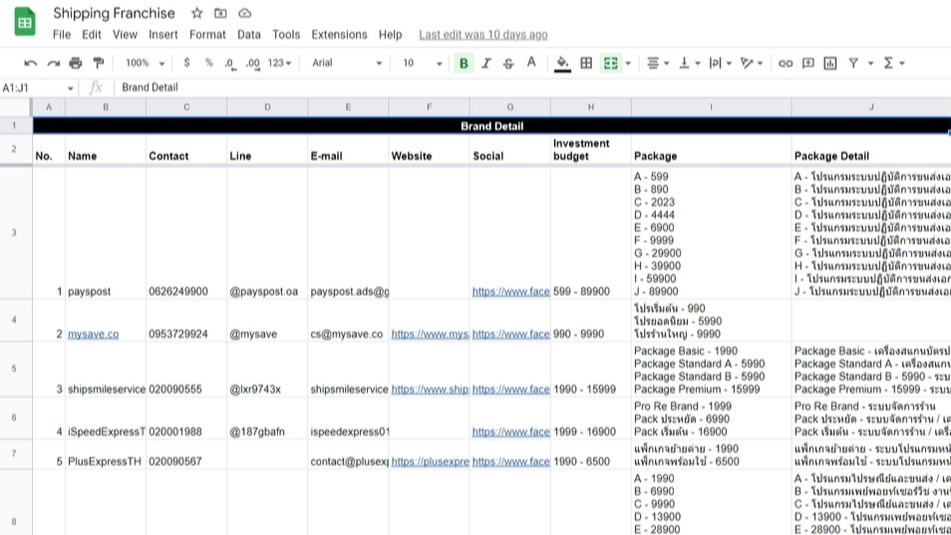Create a filter
Viewport: 951px width, 535px height.
tap(853, 63)
